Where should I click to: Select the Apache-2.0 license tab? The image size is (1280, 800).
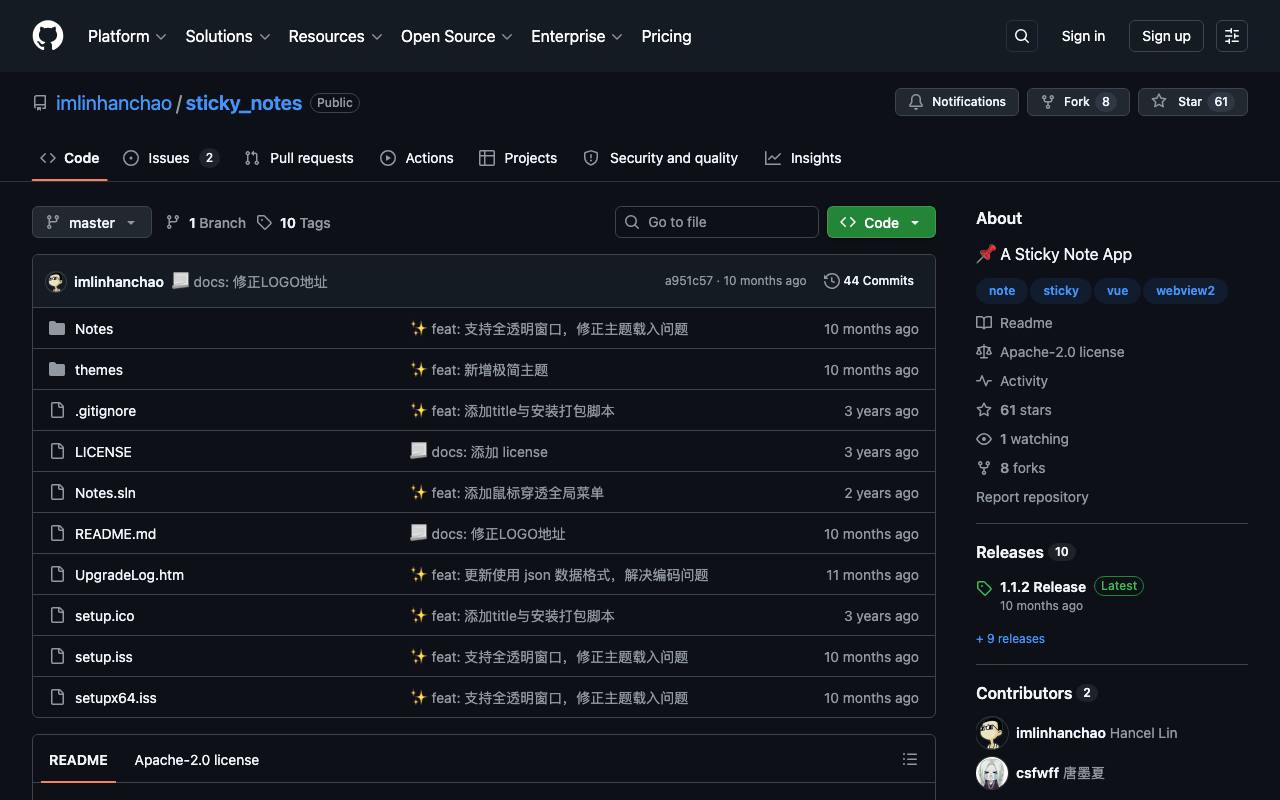[197, 760]
